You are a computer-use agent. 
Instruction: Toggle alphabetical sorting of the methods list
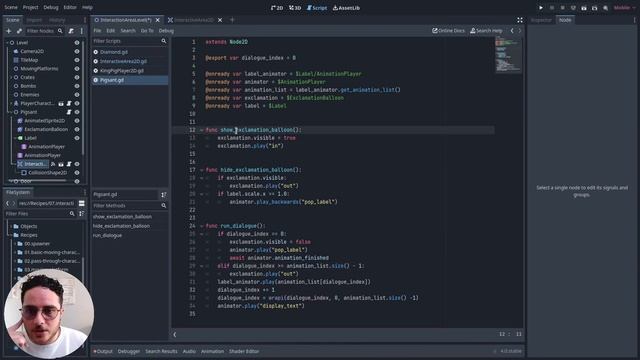click(163, 195)
